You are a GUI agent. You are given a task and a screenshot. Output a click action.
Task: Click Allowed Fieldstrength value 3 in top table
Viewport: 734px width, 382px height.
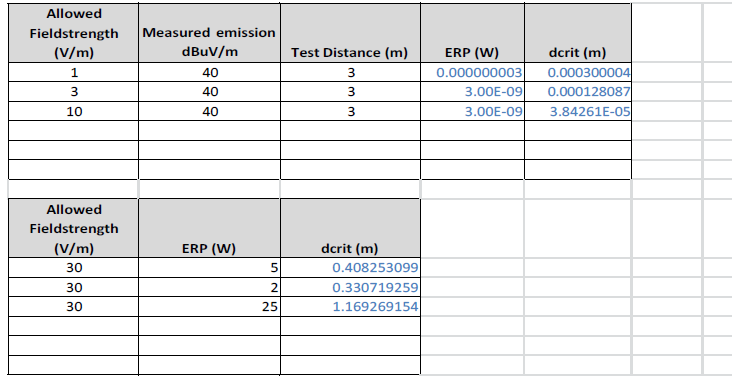73,92
